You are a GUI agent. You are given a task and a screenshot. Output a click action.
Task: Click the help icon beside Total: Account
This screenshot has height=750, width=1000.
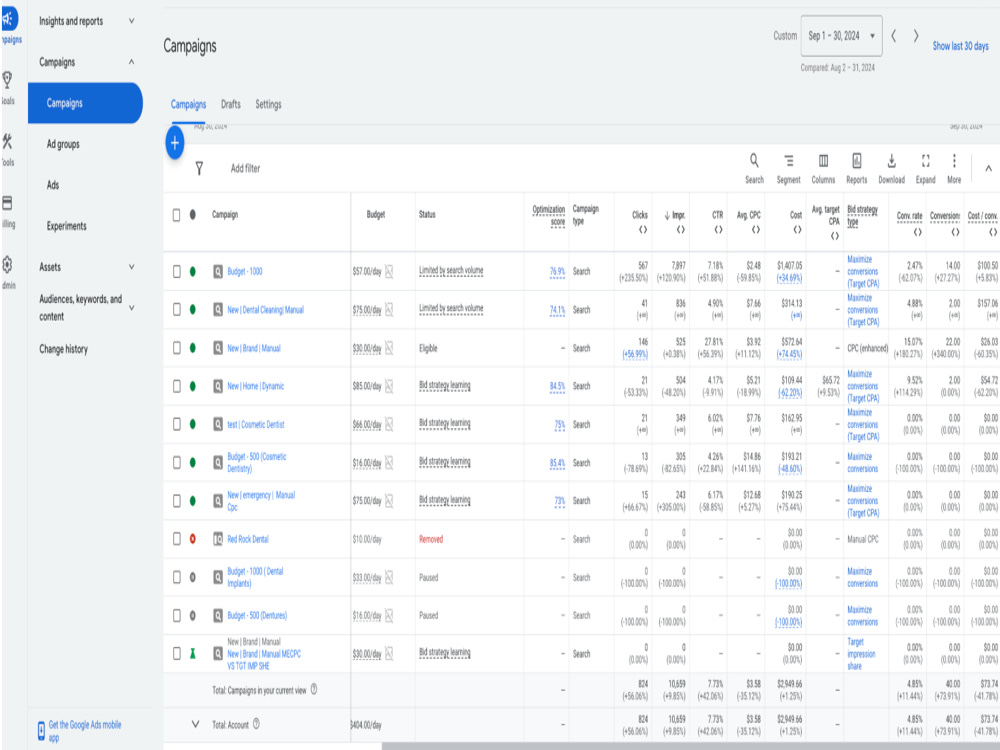(x=256, y=724)
